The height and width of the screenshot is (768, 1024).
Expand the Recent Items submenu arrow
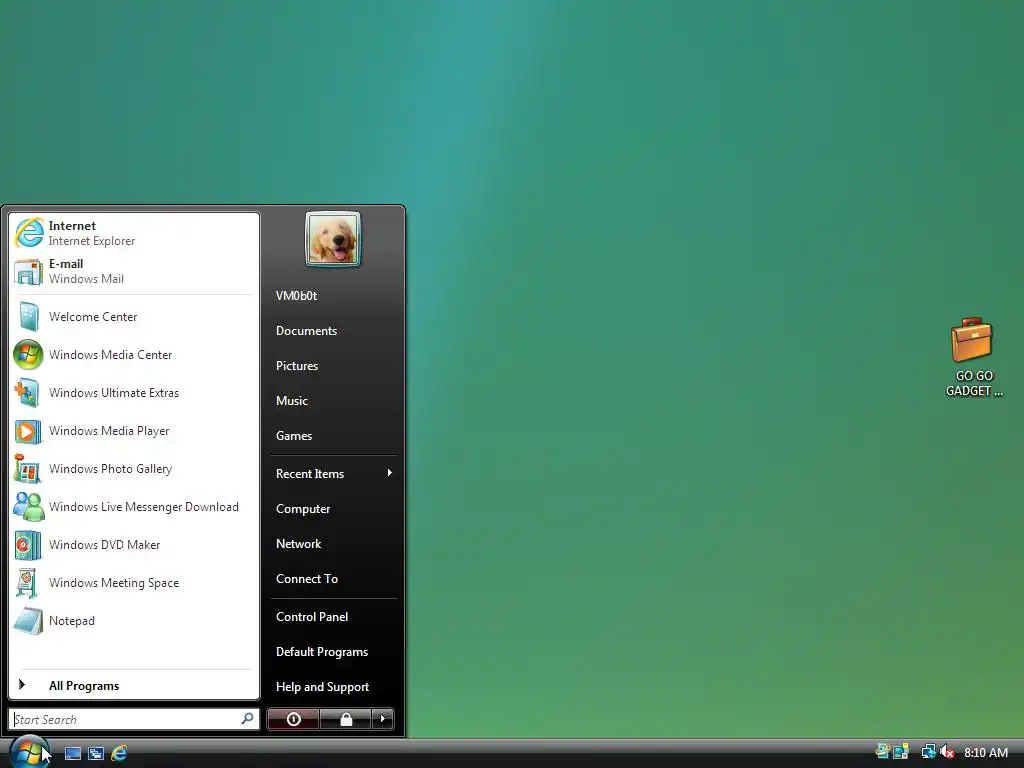390,473
